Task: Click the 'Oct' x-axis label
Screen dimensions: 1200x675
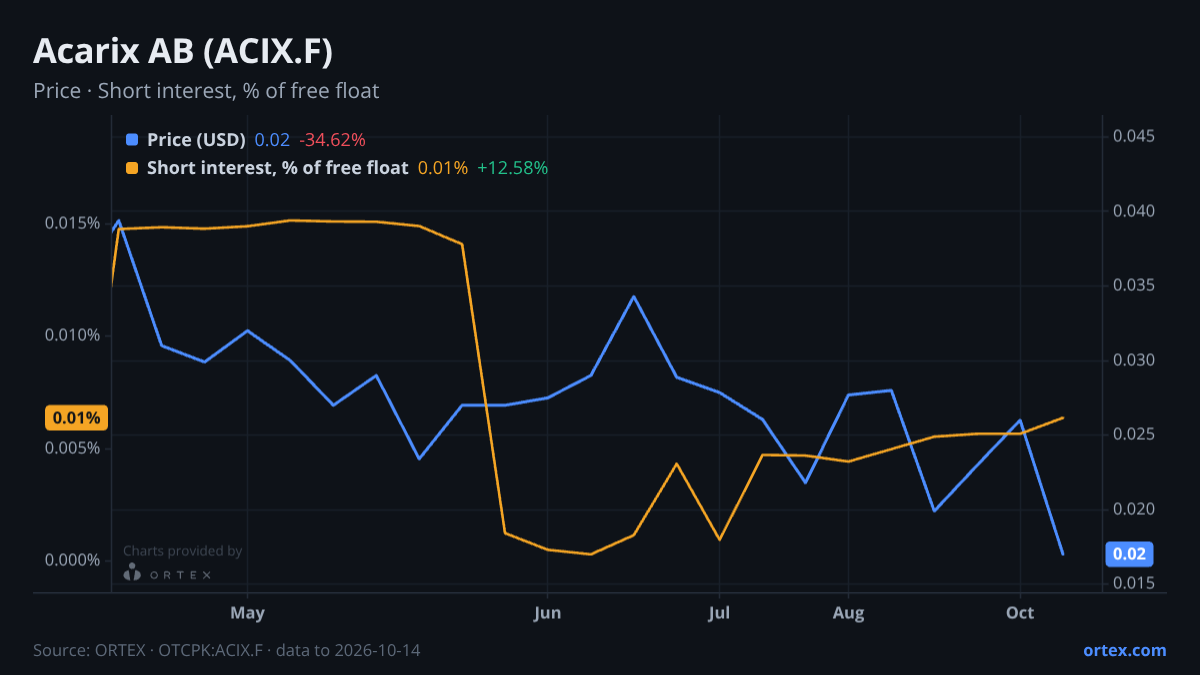Action: 1020,612
